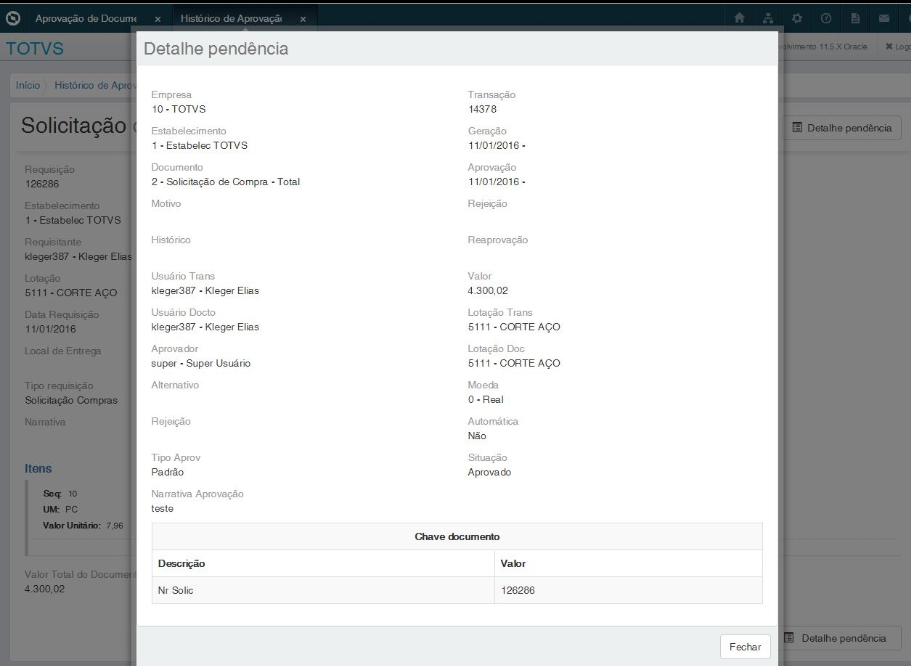Viewport: 911px width, 666px height.
Task: Select the Narrativa Aprovação text teste
Action: 162,509
